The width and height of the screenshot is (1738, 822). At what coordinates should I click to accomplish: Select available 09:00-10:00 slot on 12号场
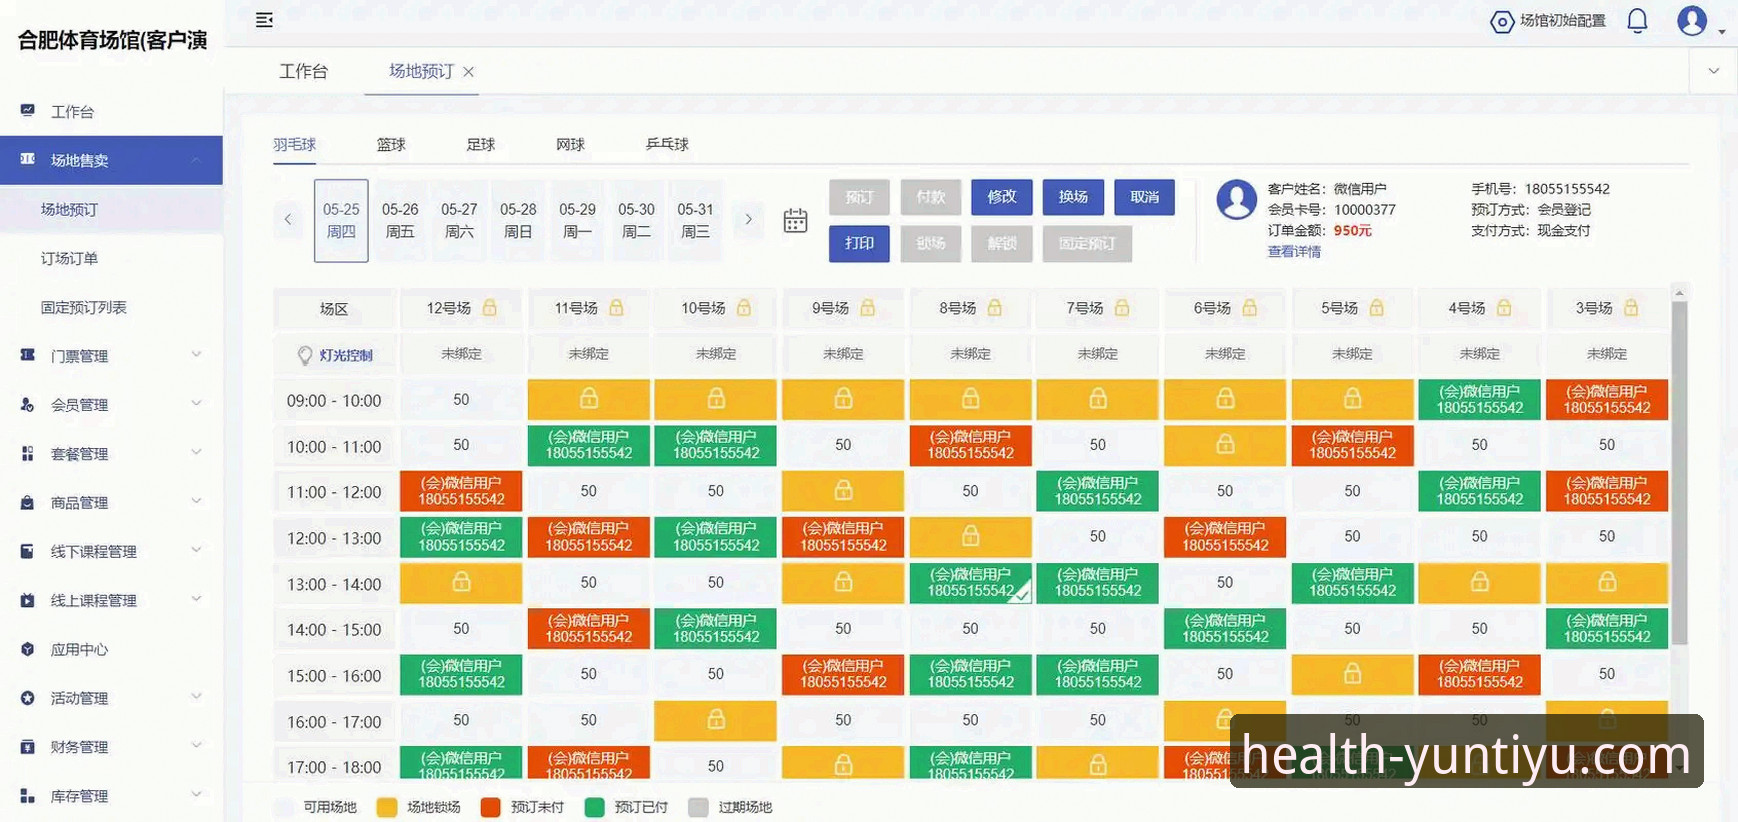[461, 399]
